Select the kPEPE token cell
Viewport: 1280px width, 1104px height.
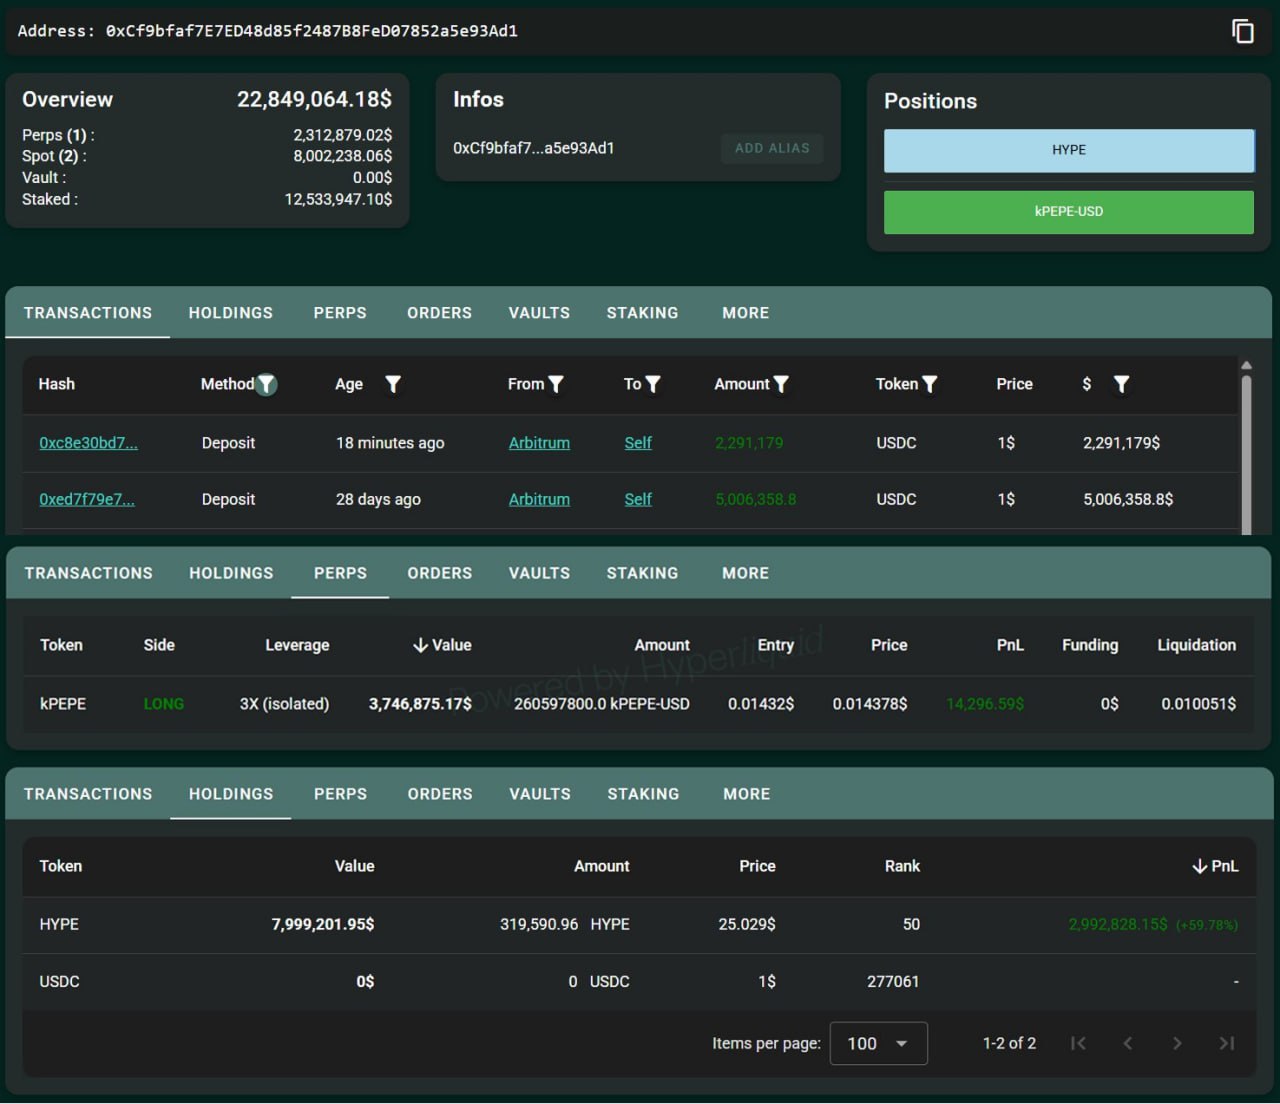(63, 704)
